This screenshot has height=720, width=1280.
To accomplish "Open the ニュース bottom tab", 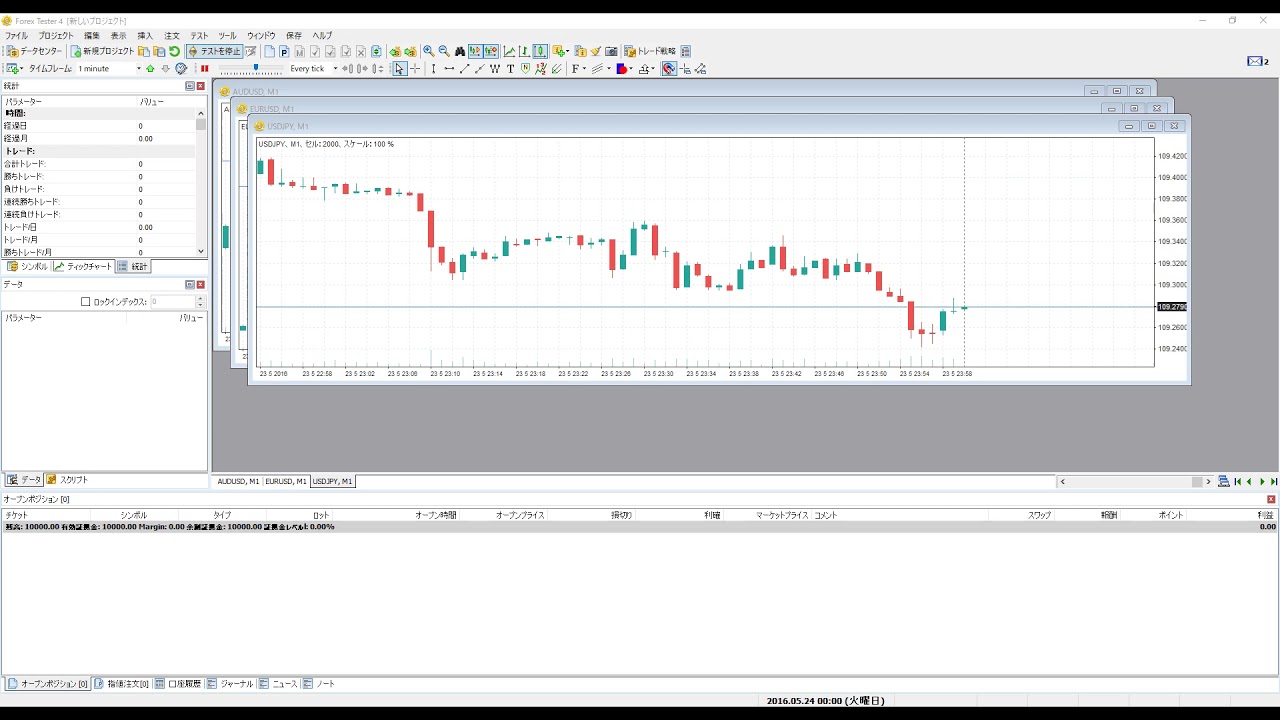I will [x=279, y=684].
